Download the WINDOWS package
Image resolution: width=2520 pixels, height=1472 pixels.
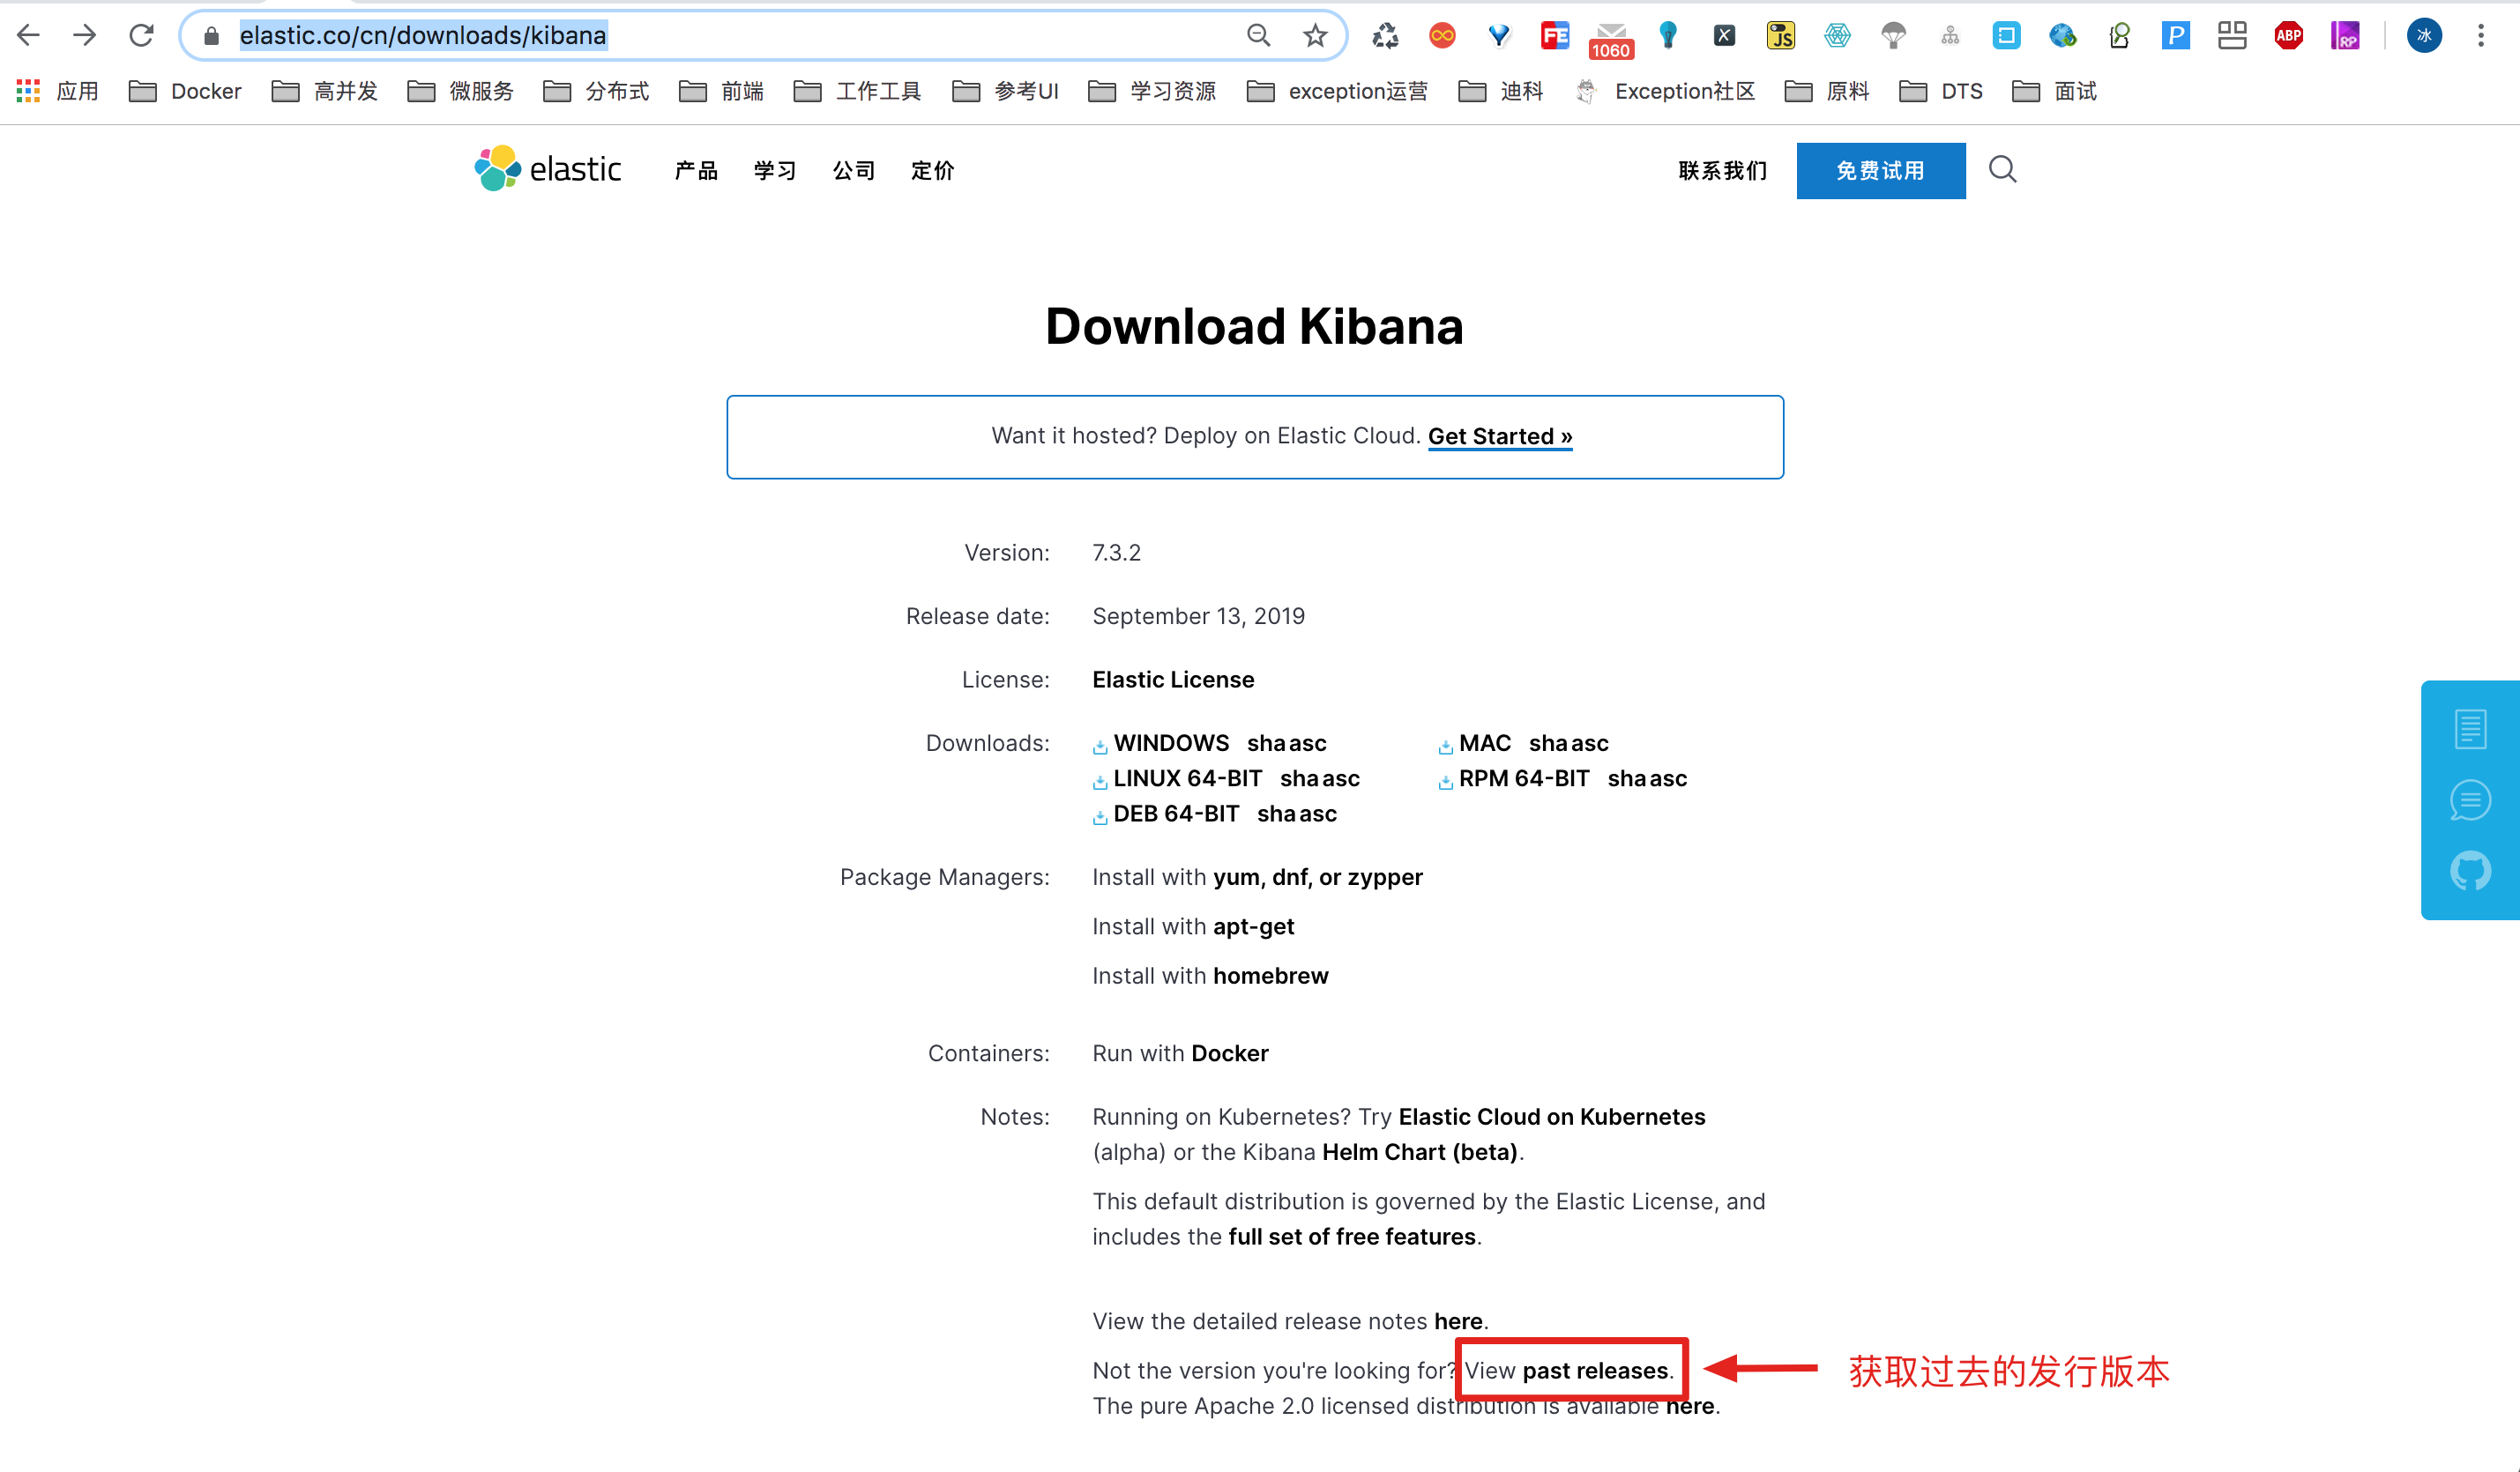point(1171,743)
